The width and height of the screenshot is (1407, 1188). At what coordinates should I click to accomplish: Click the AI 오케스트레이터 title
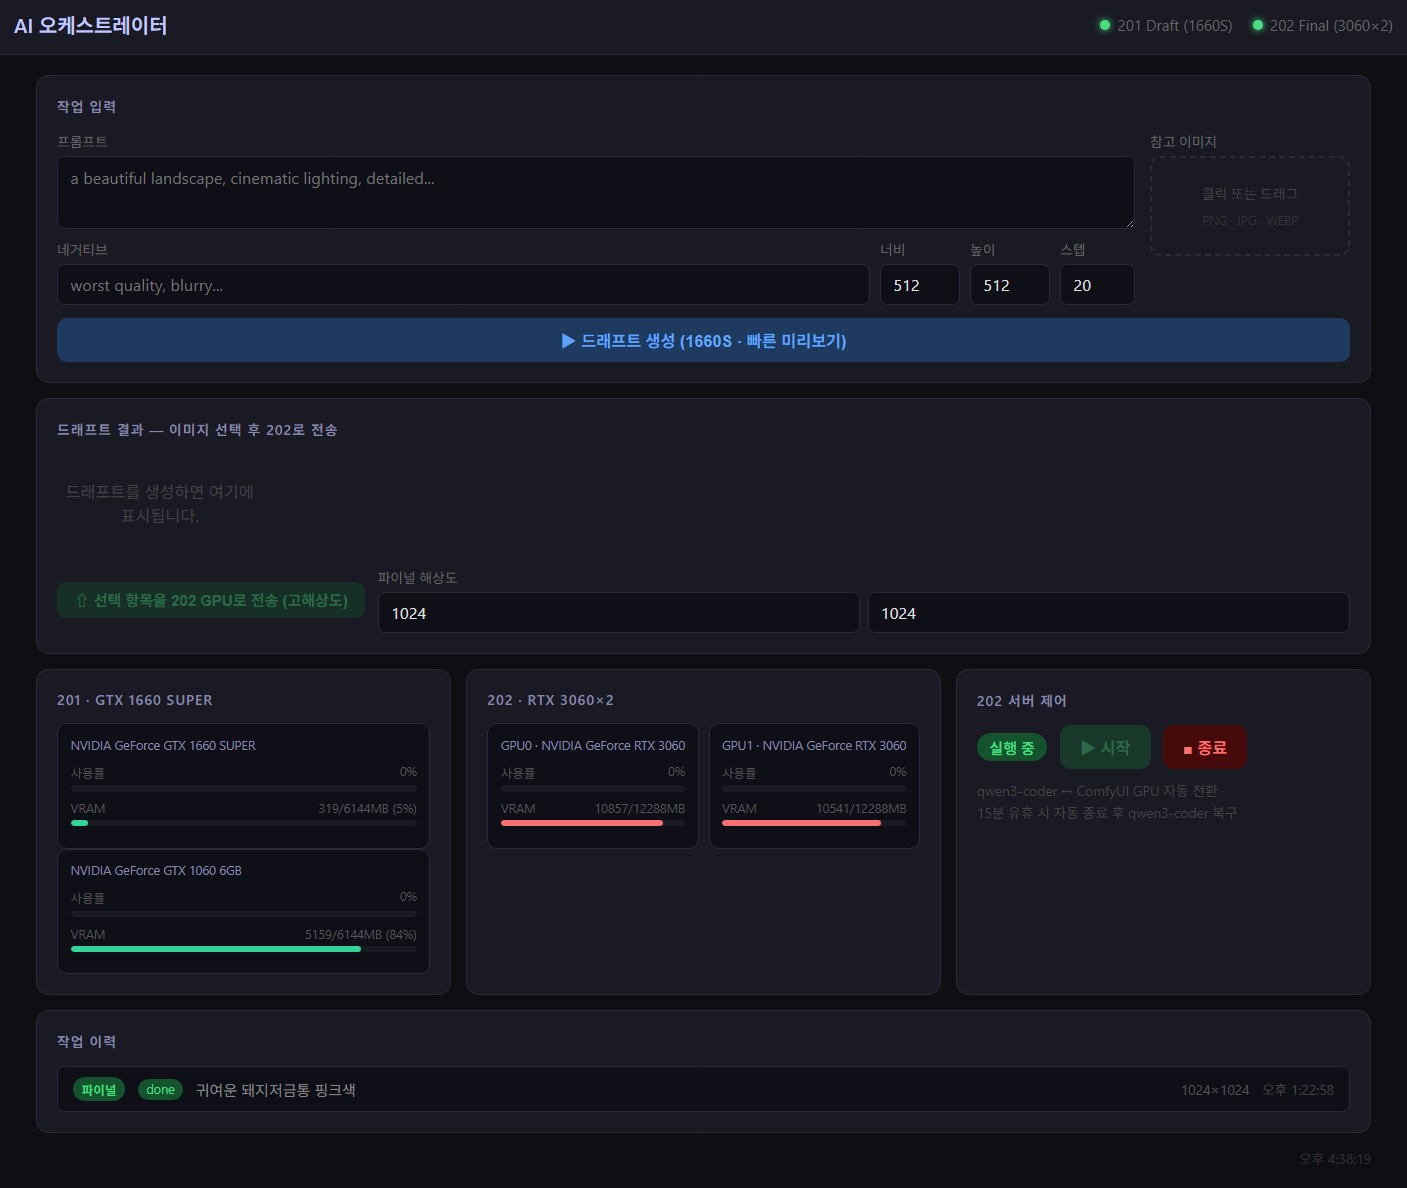pos(90,26)
